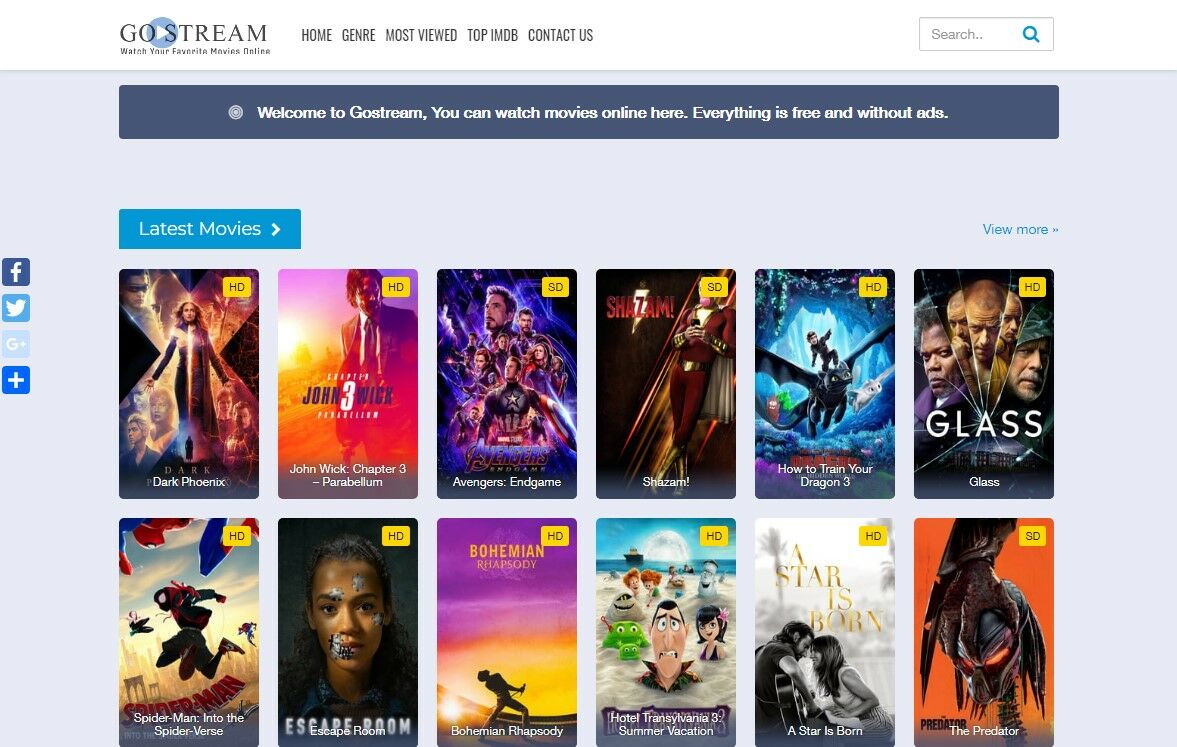
Task: Follow the View more link
Action: (1020, 229)
